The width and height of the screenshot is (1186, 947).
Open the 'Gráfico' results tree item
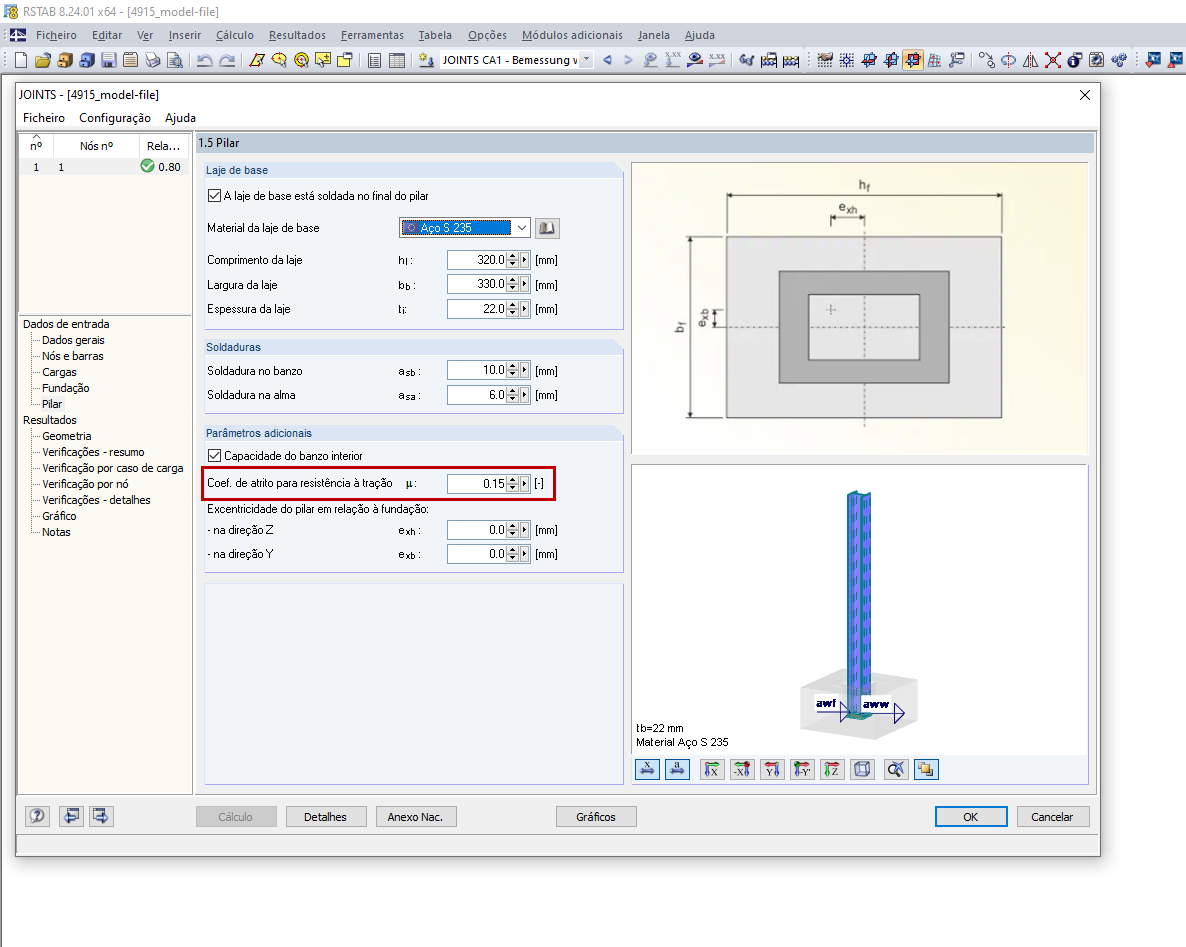[59, 516]
